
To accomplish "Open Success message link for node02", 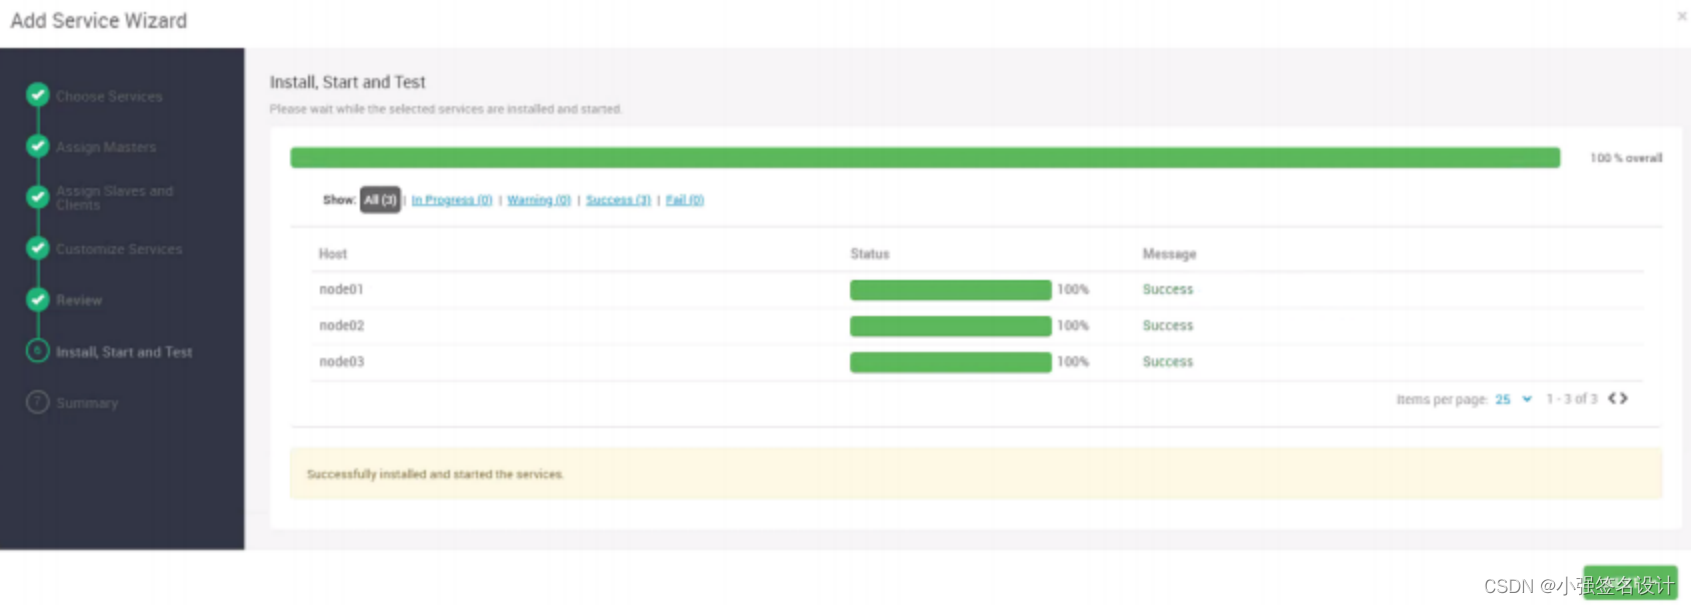I will tap(1168, 325).
